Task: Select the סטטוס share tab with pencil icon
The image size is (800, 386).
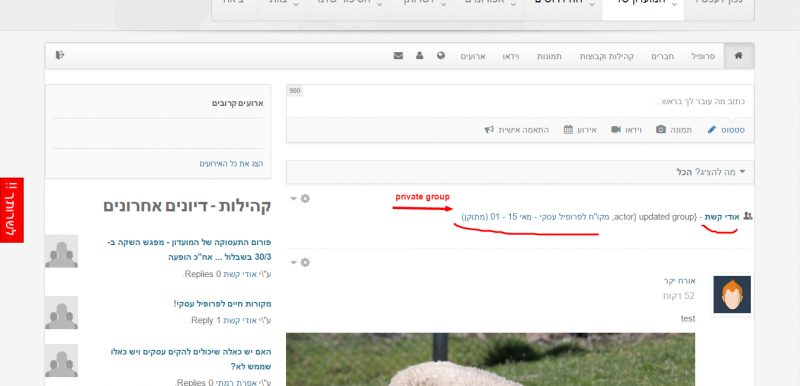Action: (x=726, y=130)
